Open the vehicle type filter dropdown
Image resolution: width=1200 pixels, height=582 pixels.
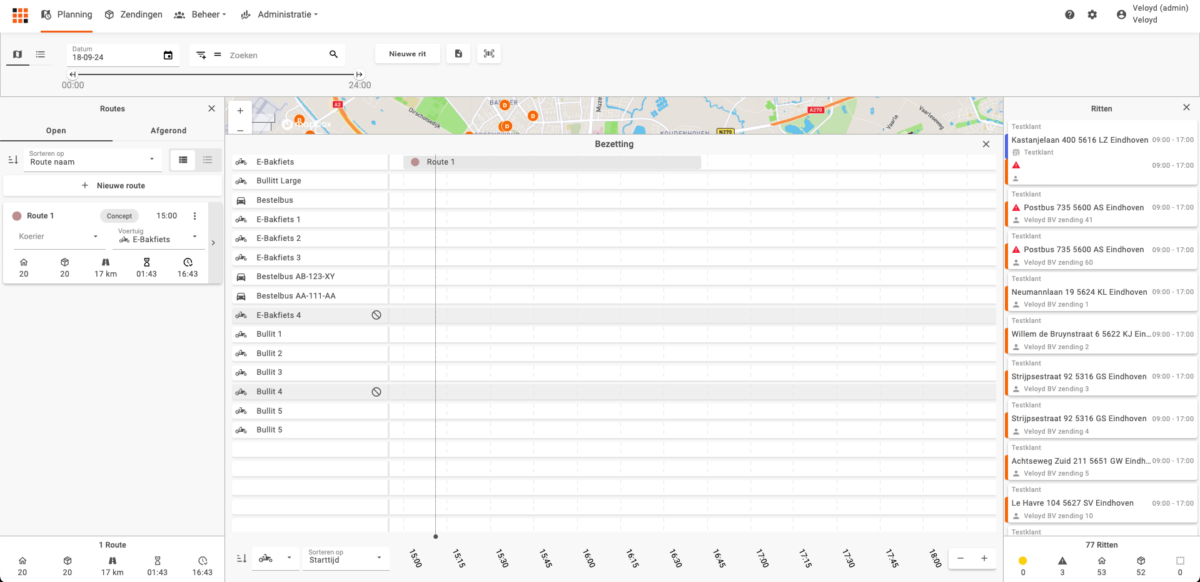coord(276,558)
